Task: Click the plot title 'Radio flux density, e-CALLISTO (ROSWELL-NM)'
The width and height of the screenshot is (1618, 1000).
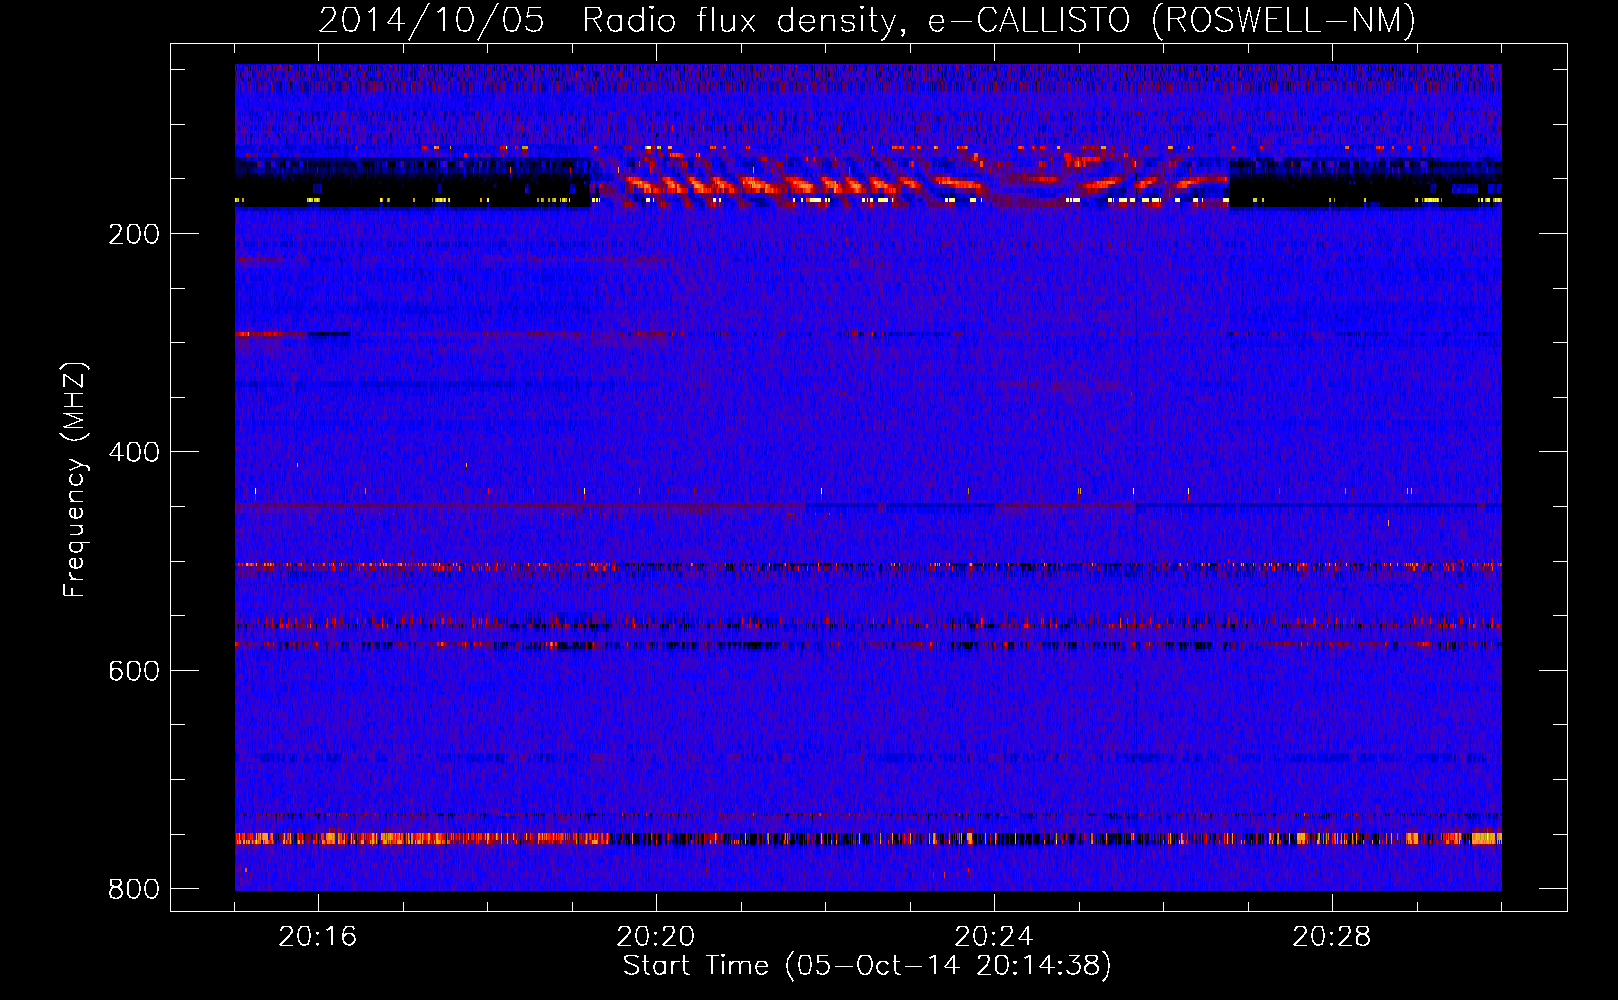Action: (999, 21)
